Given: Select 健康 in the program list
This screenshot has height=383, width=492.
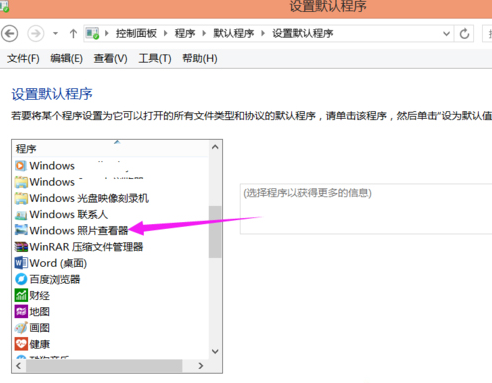Looking at the screenshot, I should [x=39, y=344].
